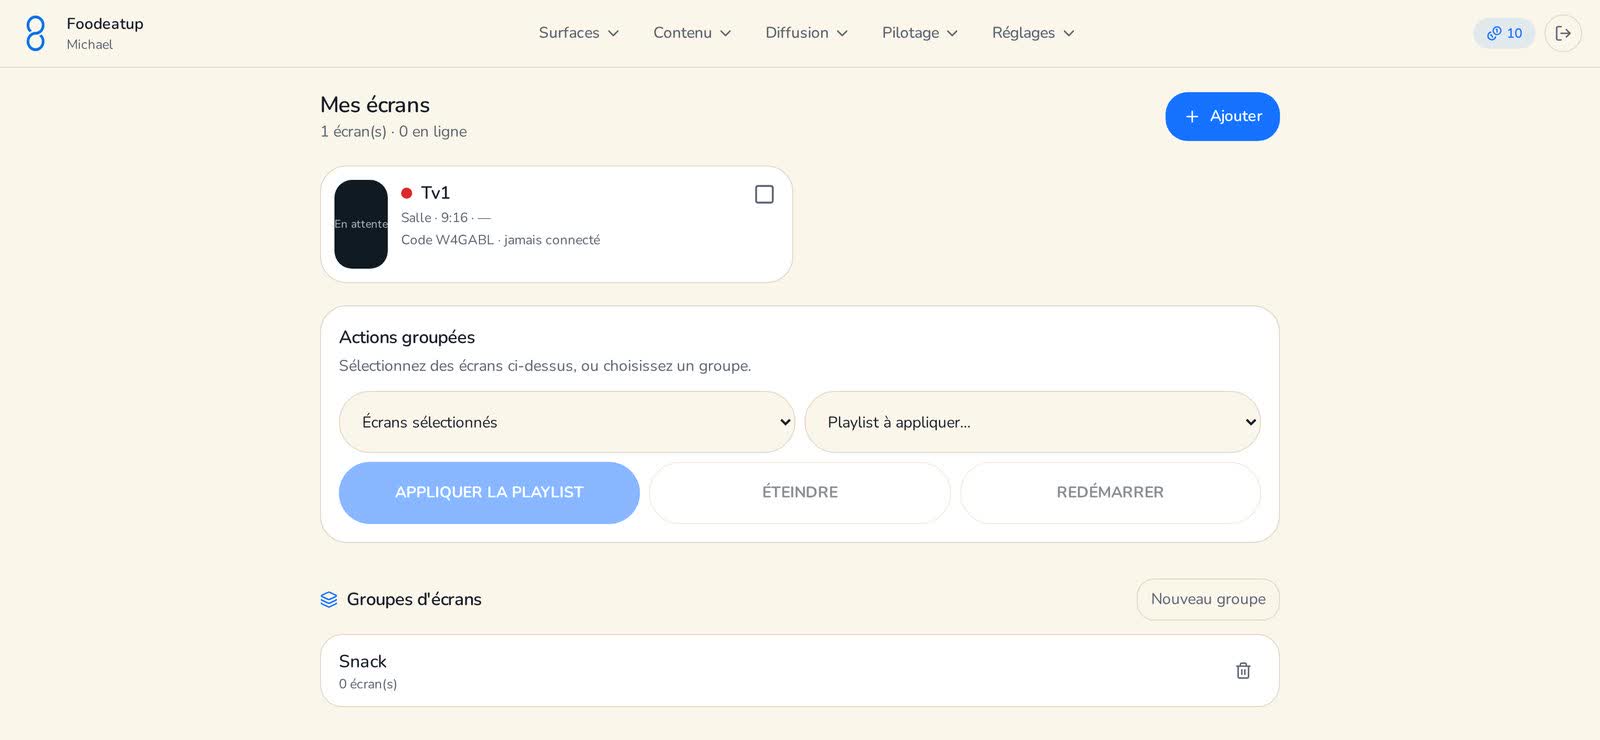Viewport: 1600px width, 740px height.
Task: Open the Playlist à appliquer dropdown
Action: click(1032, 422)
